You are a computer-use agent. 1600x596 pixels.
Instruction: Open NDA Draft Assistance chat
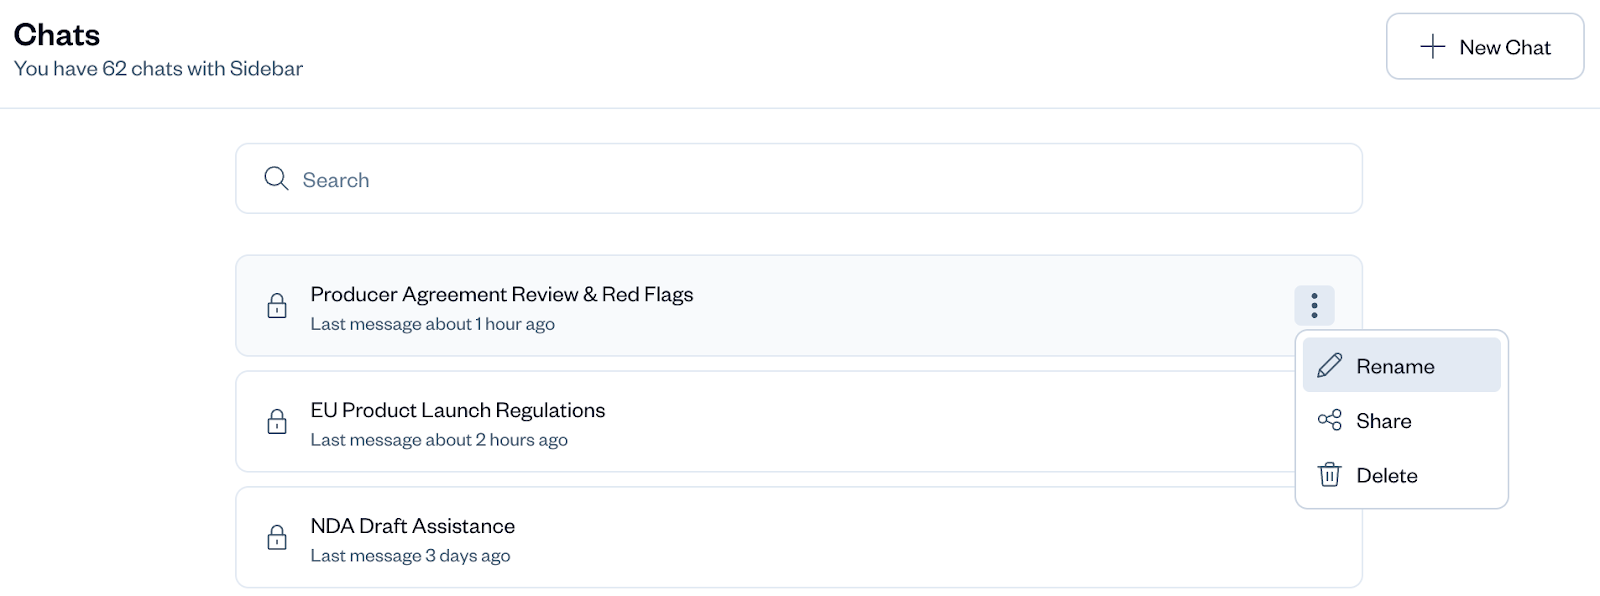point(413,527)
